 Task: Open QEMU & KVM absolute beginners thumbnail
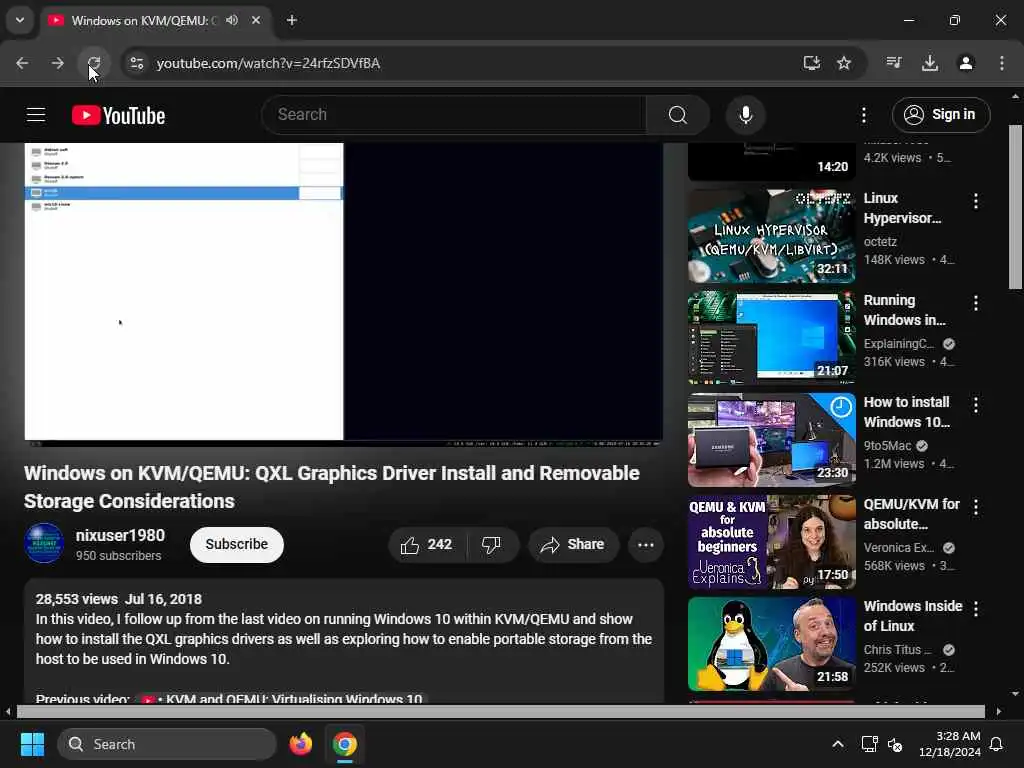pyautogui.click(x=771, y=542)
